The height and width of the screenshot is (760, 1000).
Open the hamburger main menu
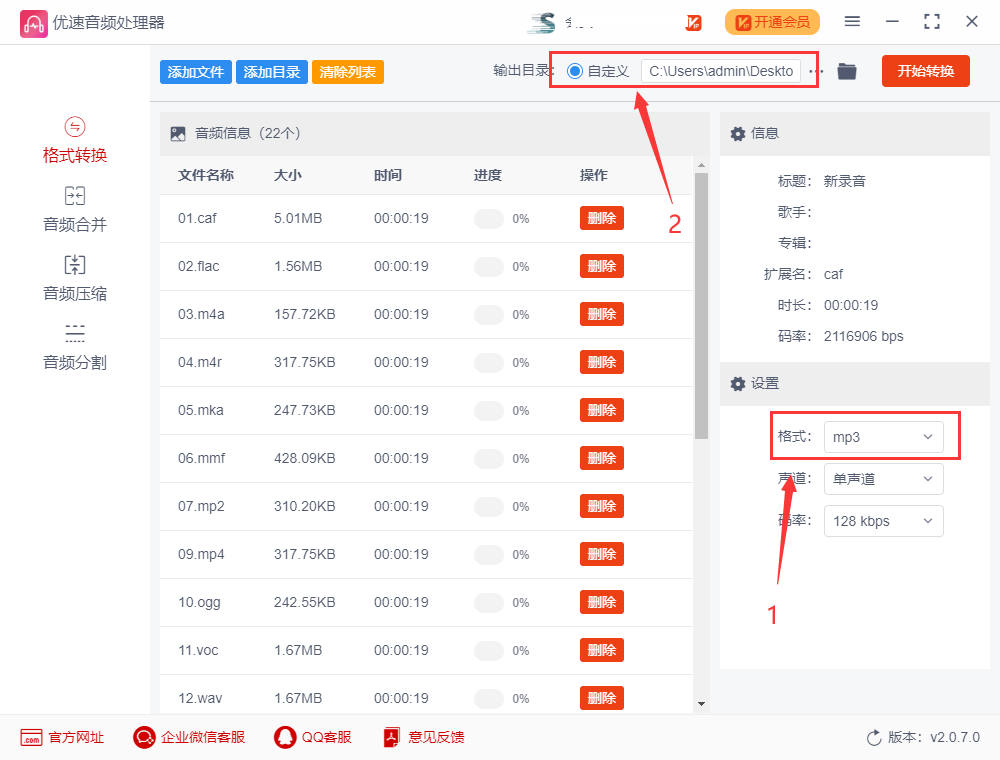point(852,22)
